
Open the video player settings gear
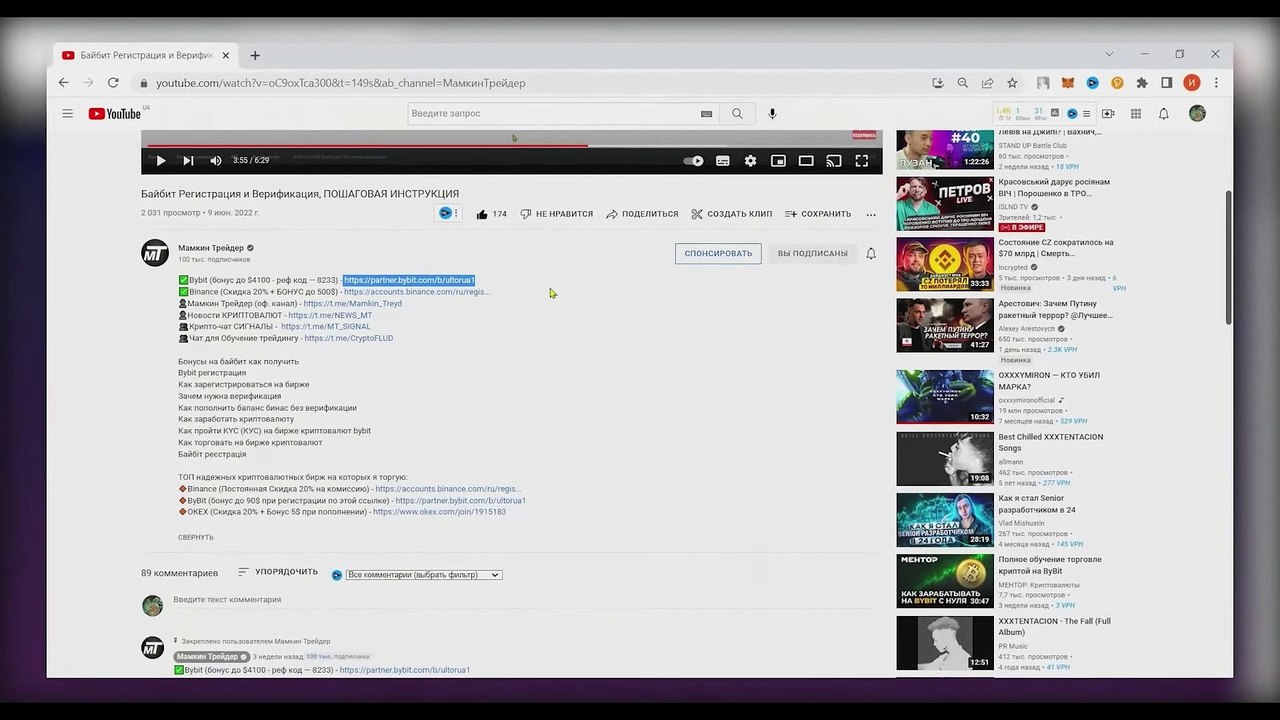tap(750, 161)
